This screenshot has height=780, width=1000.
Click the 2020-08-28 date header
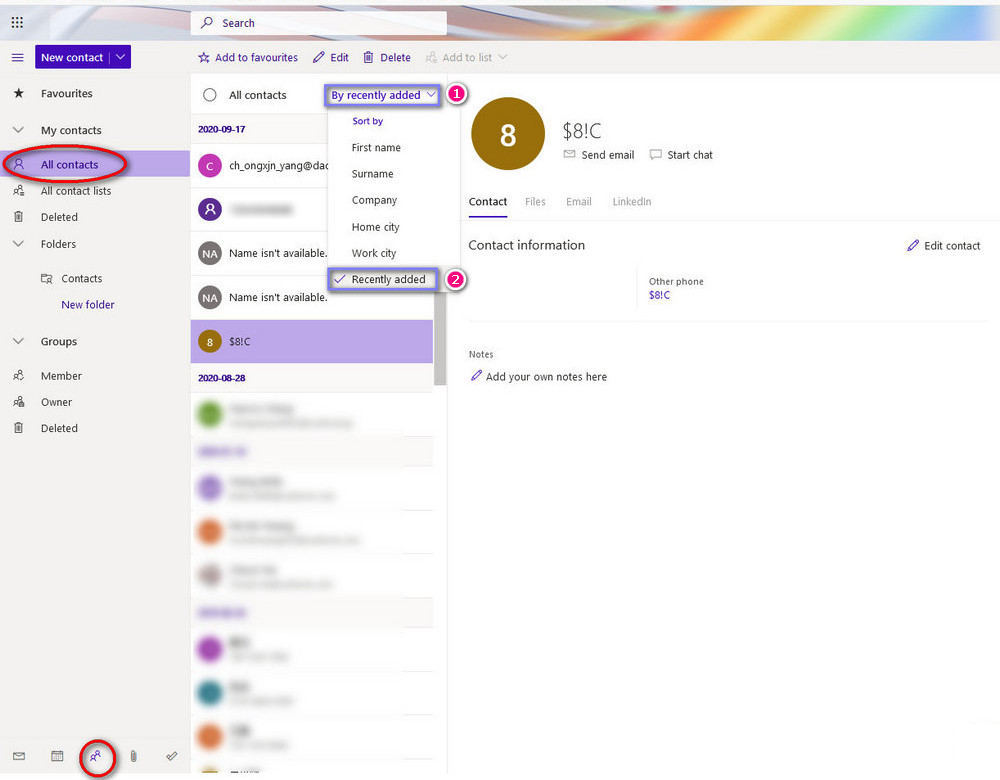[221, 378]
